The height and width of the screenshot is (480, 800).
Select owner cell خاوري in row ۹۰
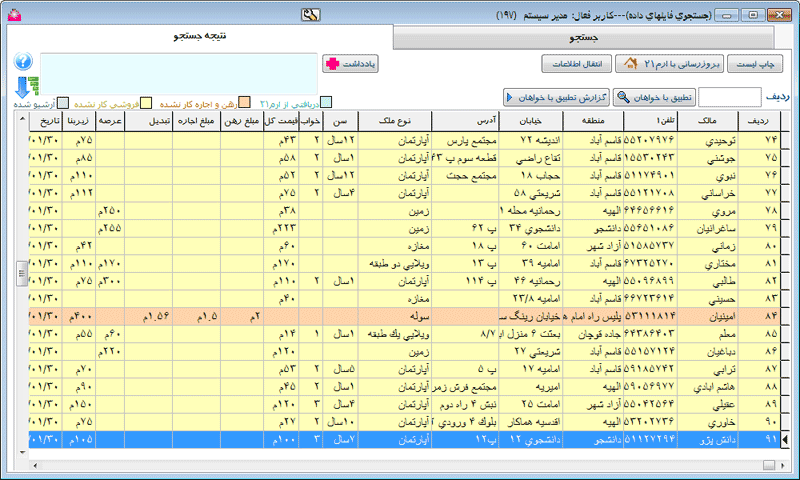707,422
